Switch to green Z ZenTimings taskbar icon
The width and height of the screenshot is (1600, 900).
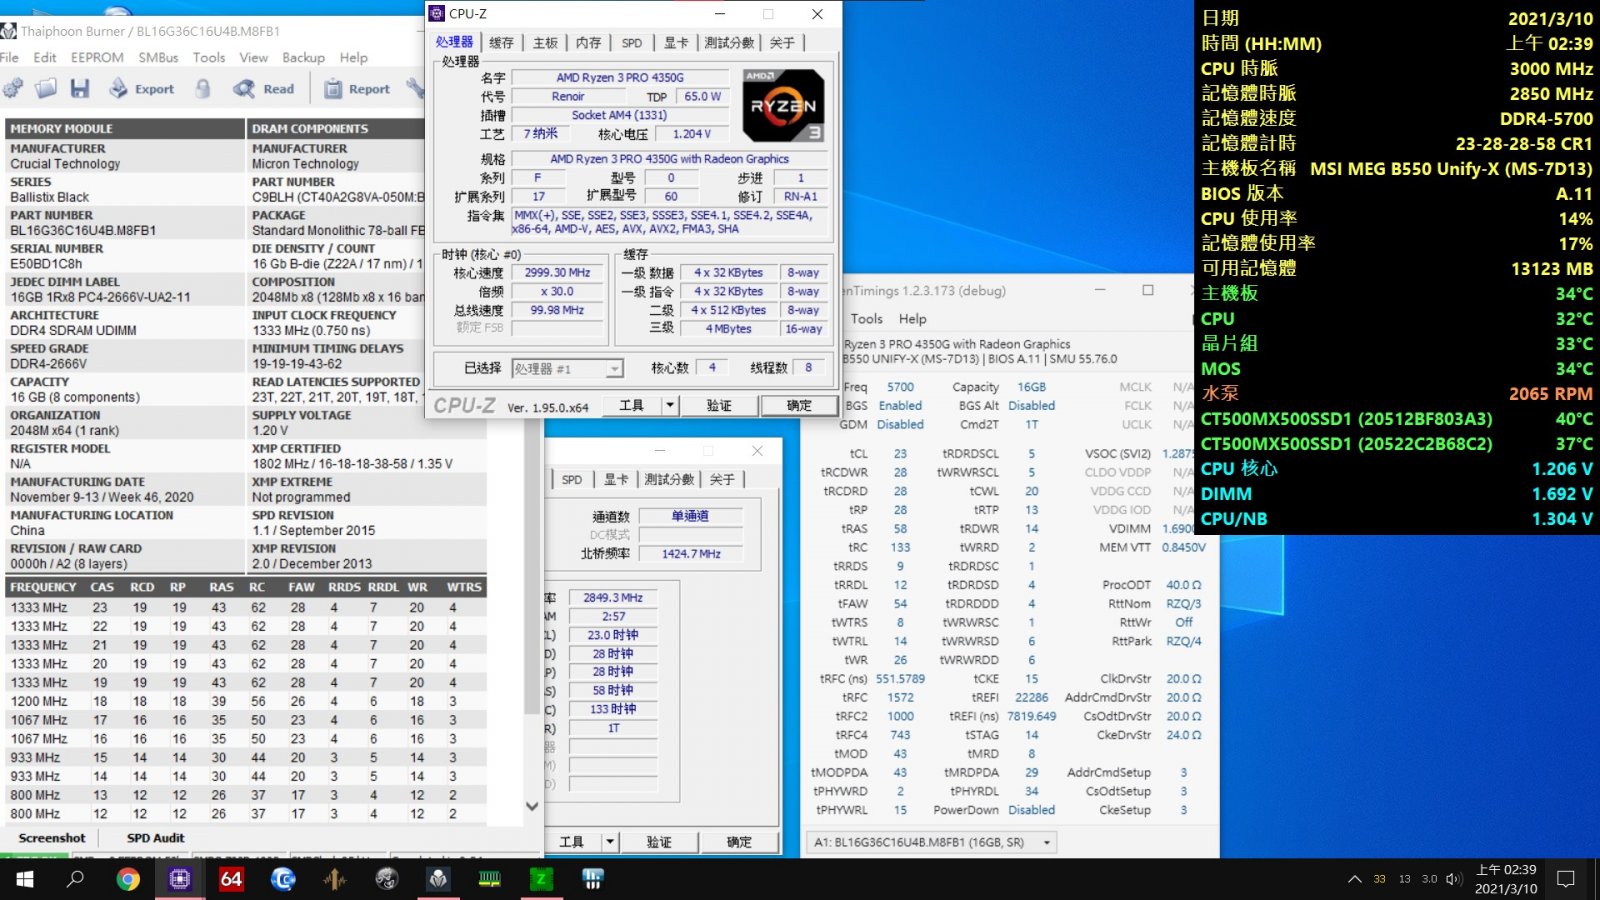pos(541,879)
